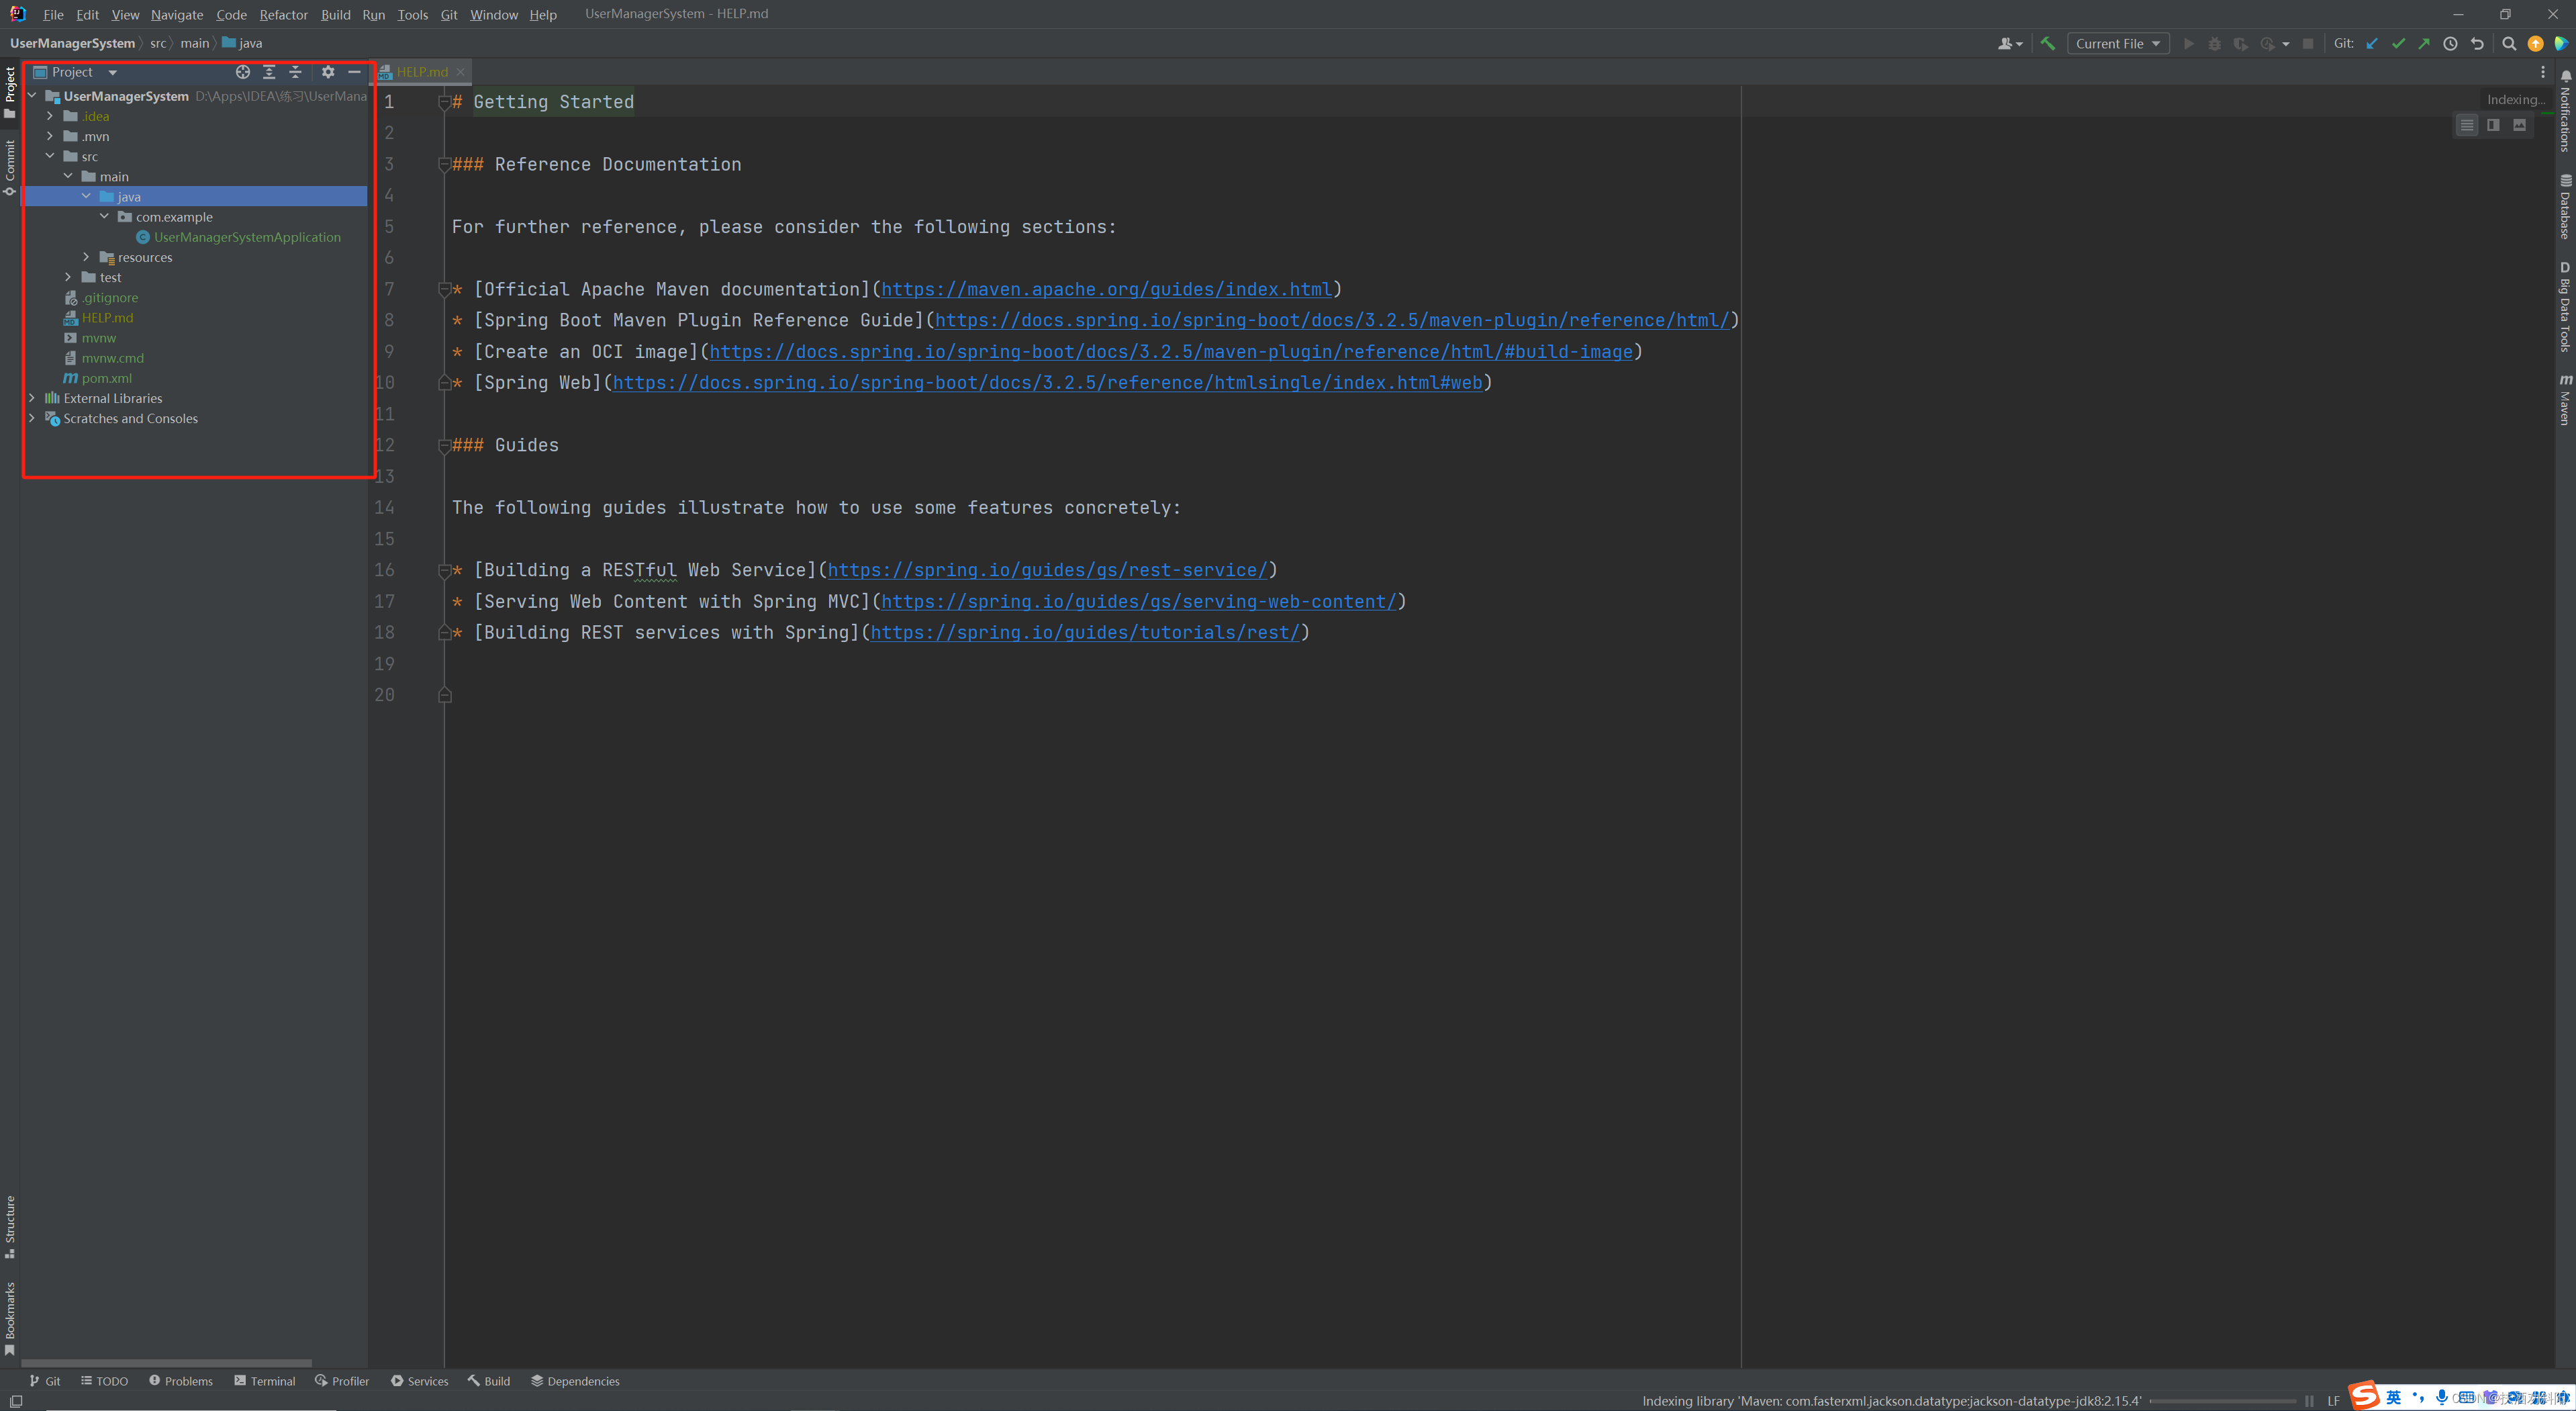This screenshot has height=1411, width=2576.
Task: Open the maven.apache.org guides link
Action: (1106, 289)
